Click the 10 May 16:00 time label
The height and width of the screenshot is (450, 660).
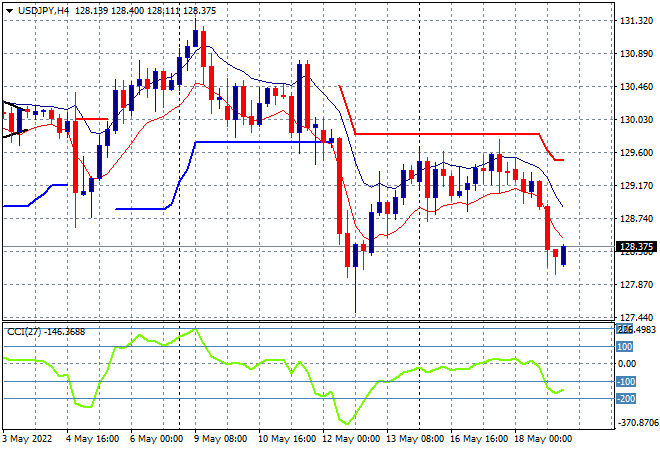pyautogui.click(x=287, y=439)
